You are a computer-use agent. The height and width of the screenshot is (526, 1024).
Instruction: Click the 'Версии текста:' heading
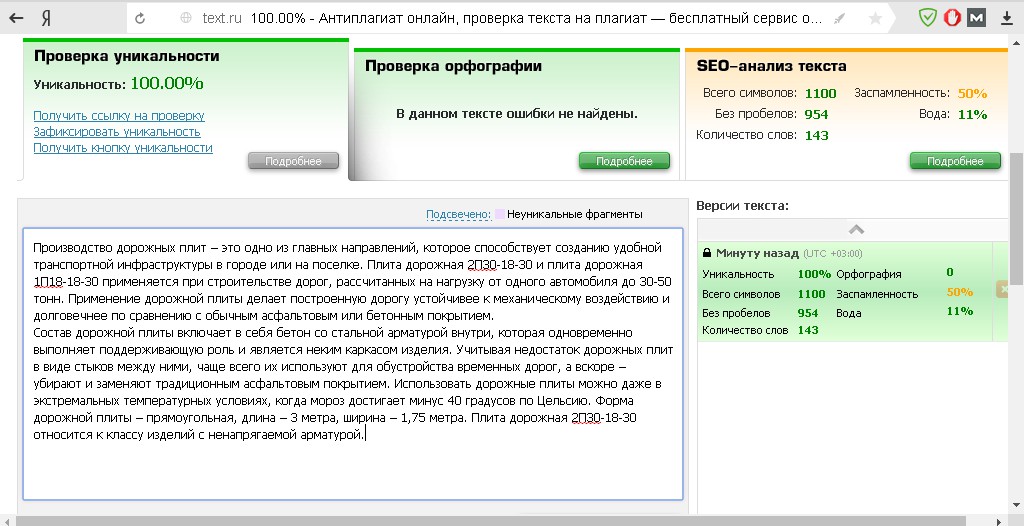[743, 206]
